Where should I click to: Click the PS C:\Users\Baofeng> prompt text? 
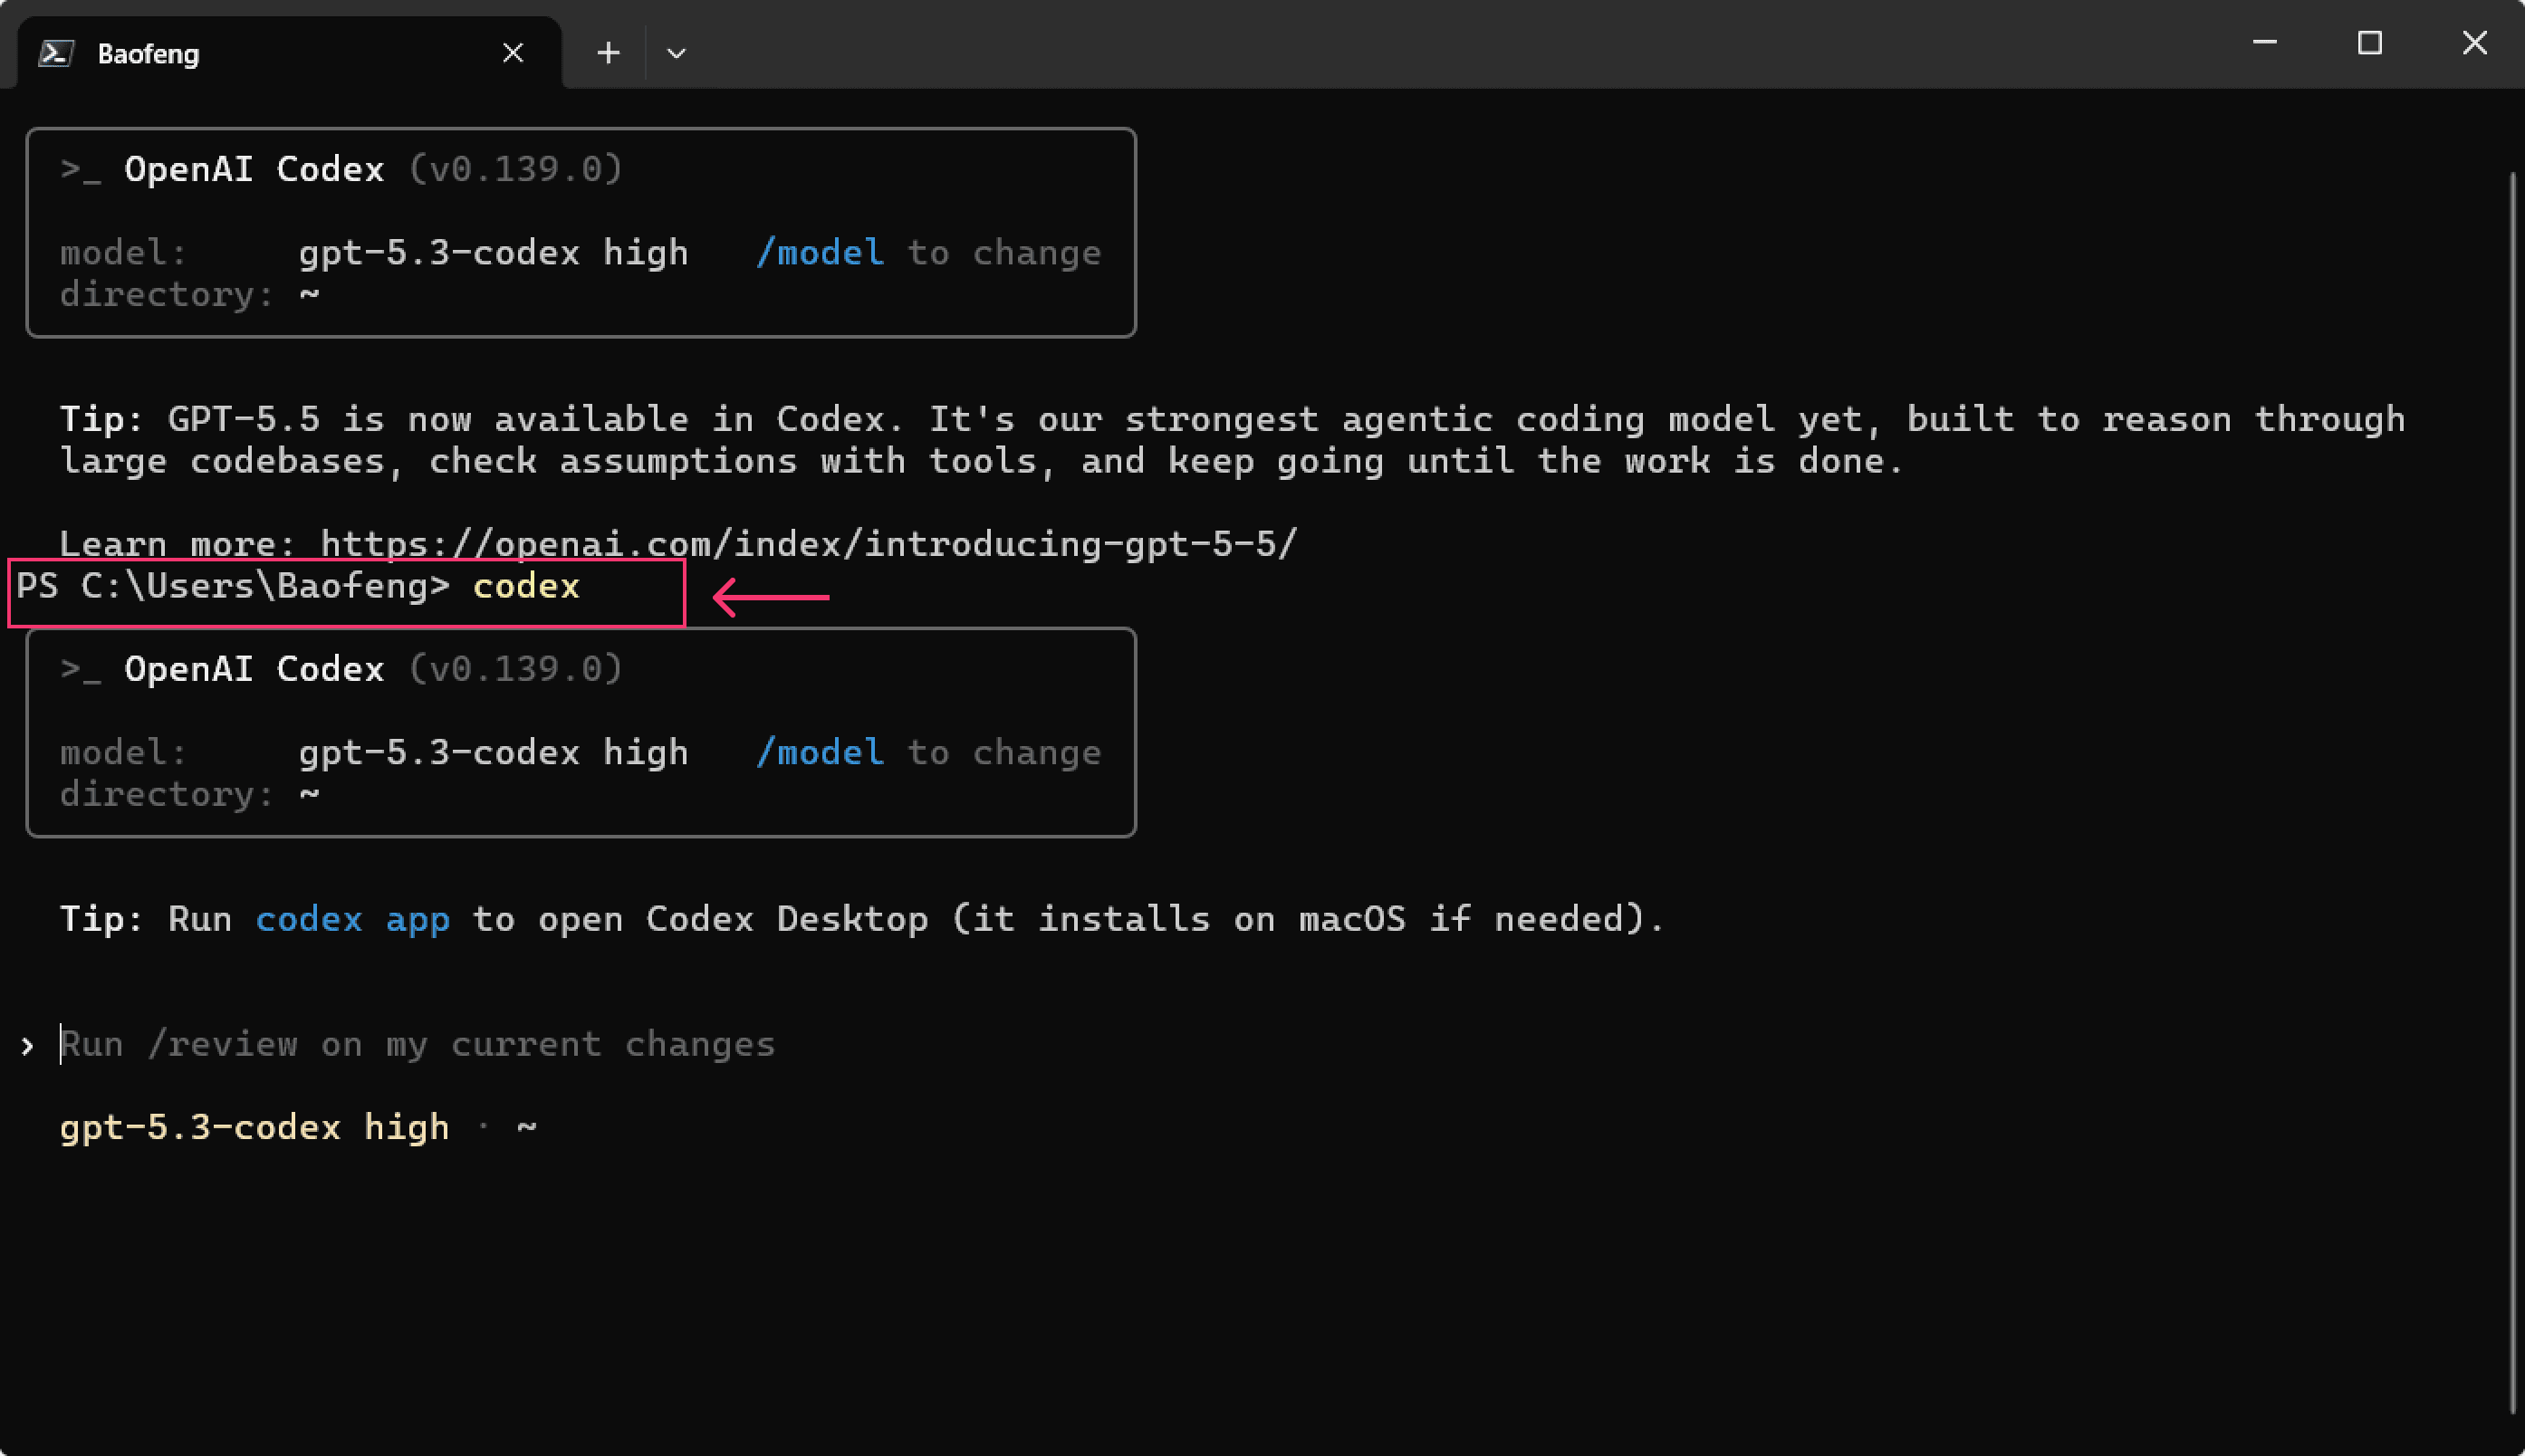pos(233,586)
